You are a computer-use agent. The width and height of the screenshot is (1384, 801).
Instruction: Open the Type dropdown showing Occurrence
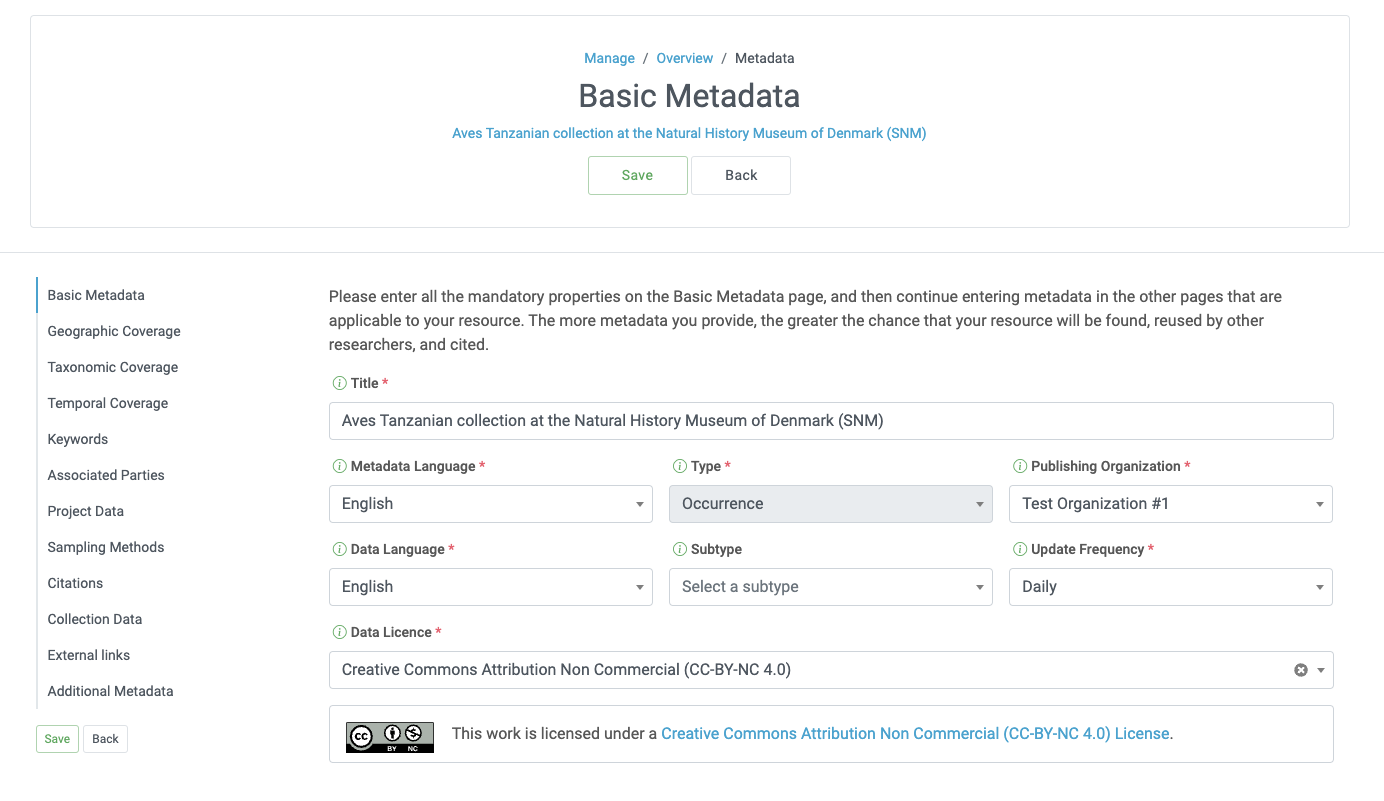click(x=831, y=504)
